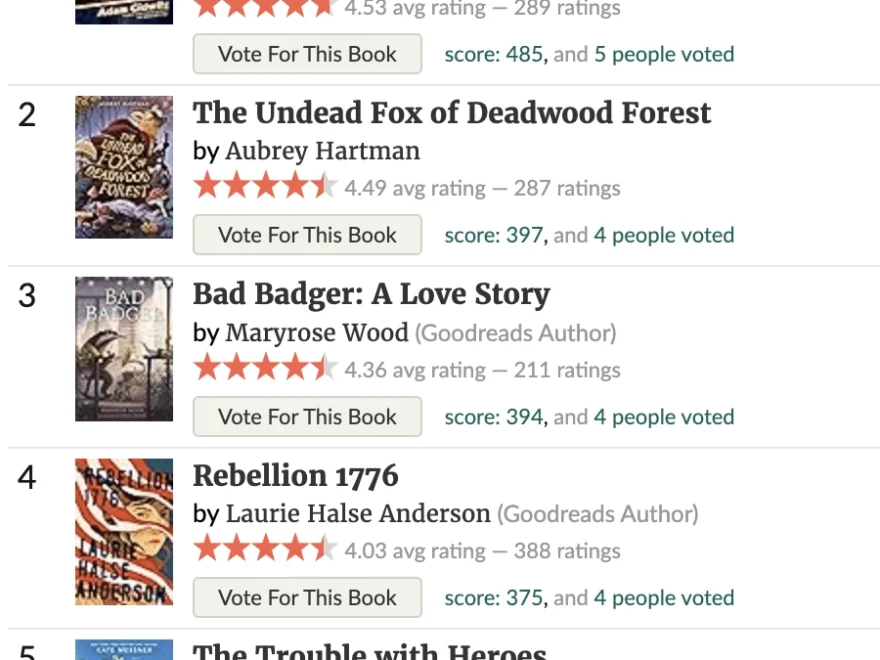Show the 5 people voted list
880x660 pixels.
tap(664, 54)
